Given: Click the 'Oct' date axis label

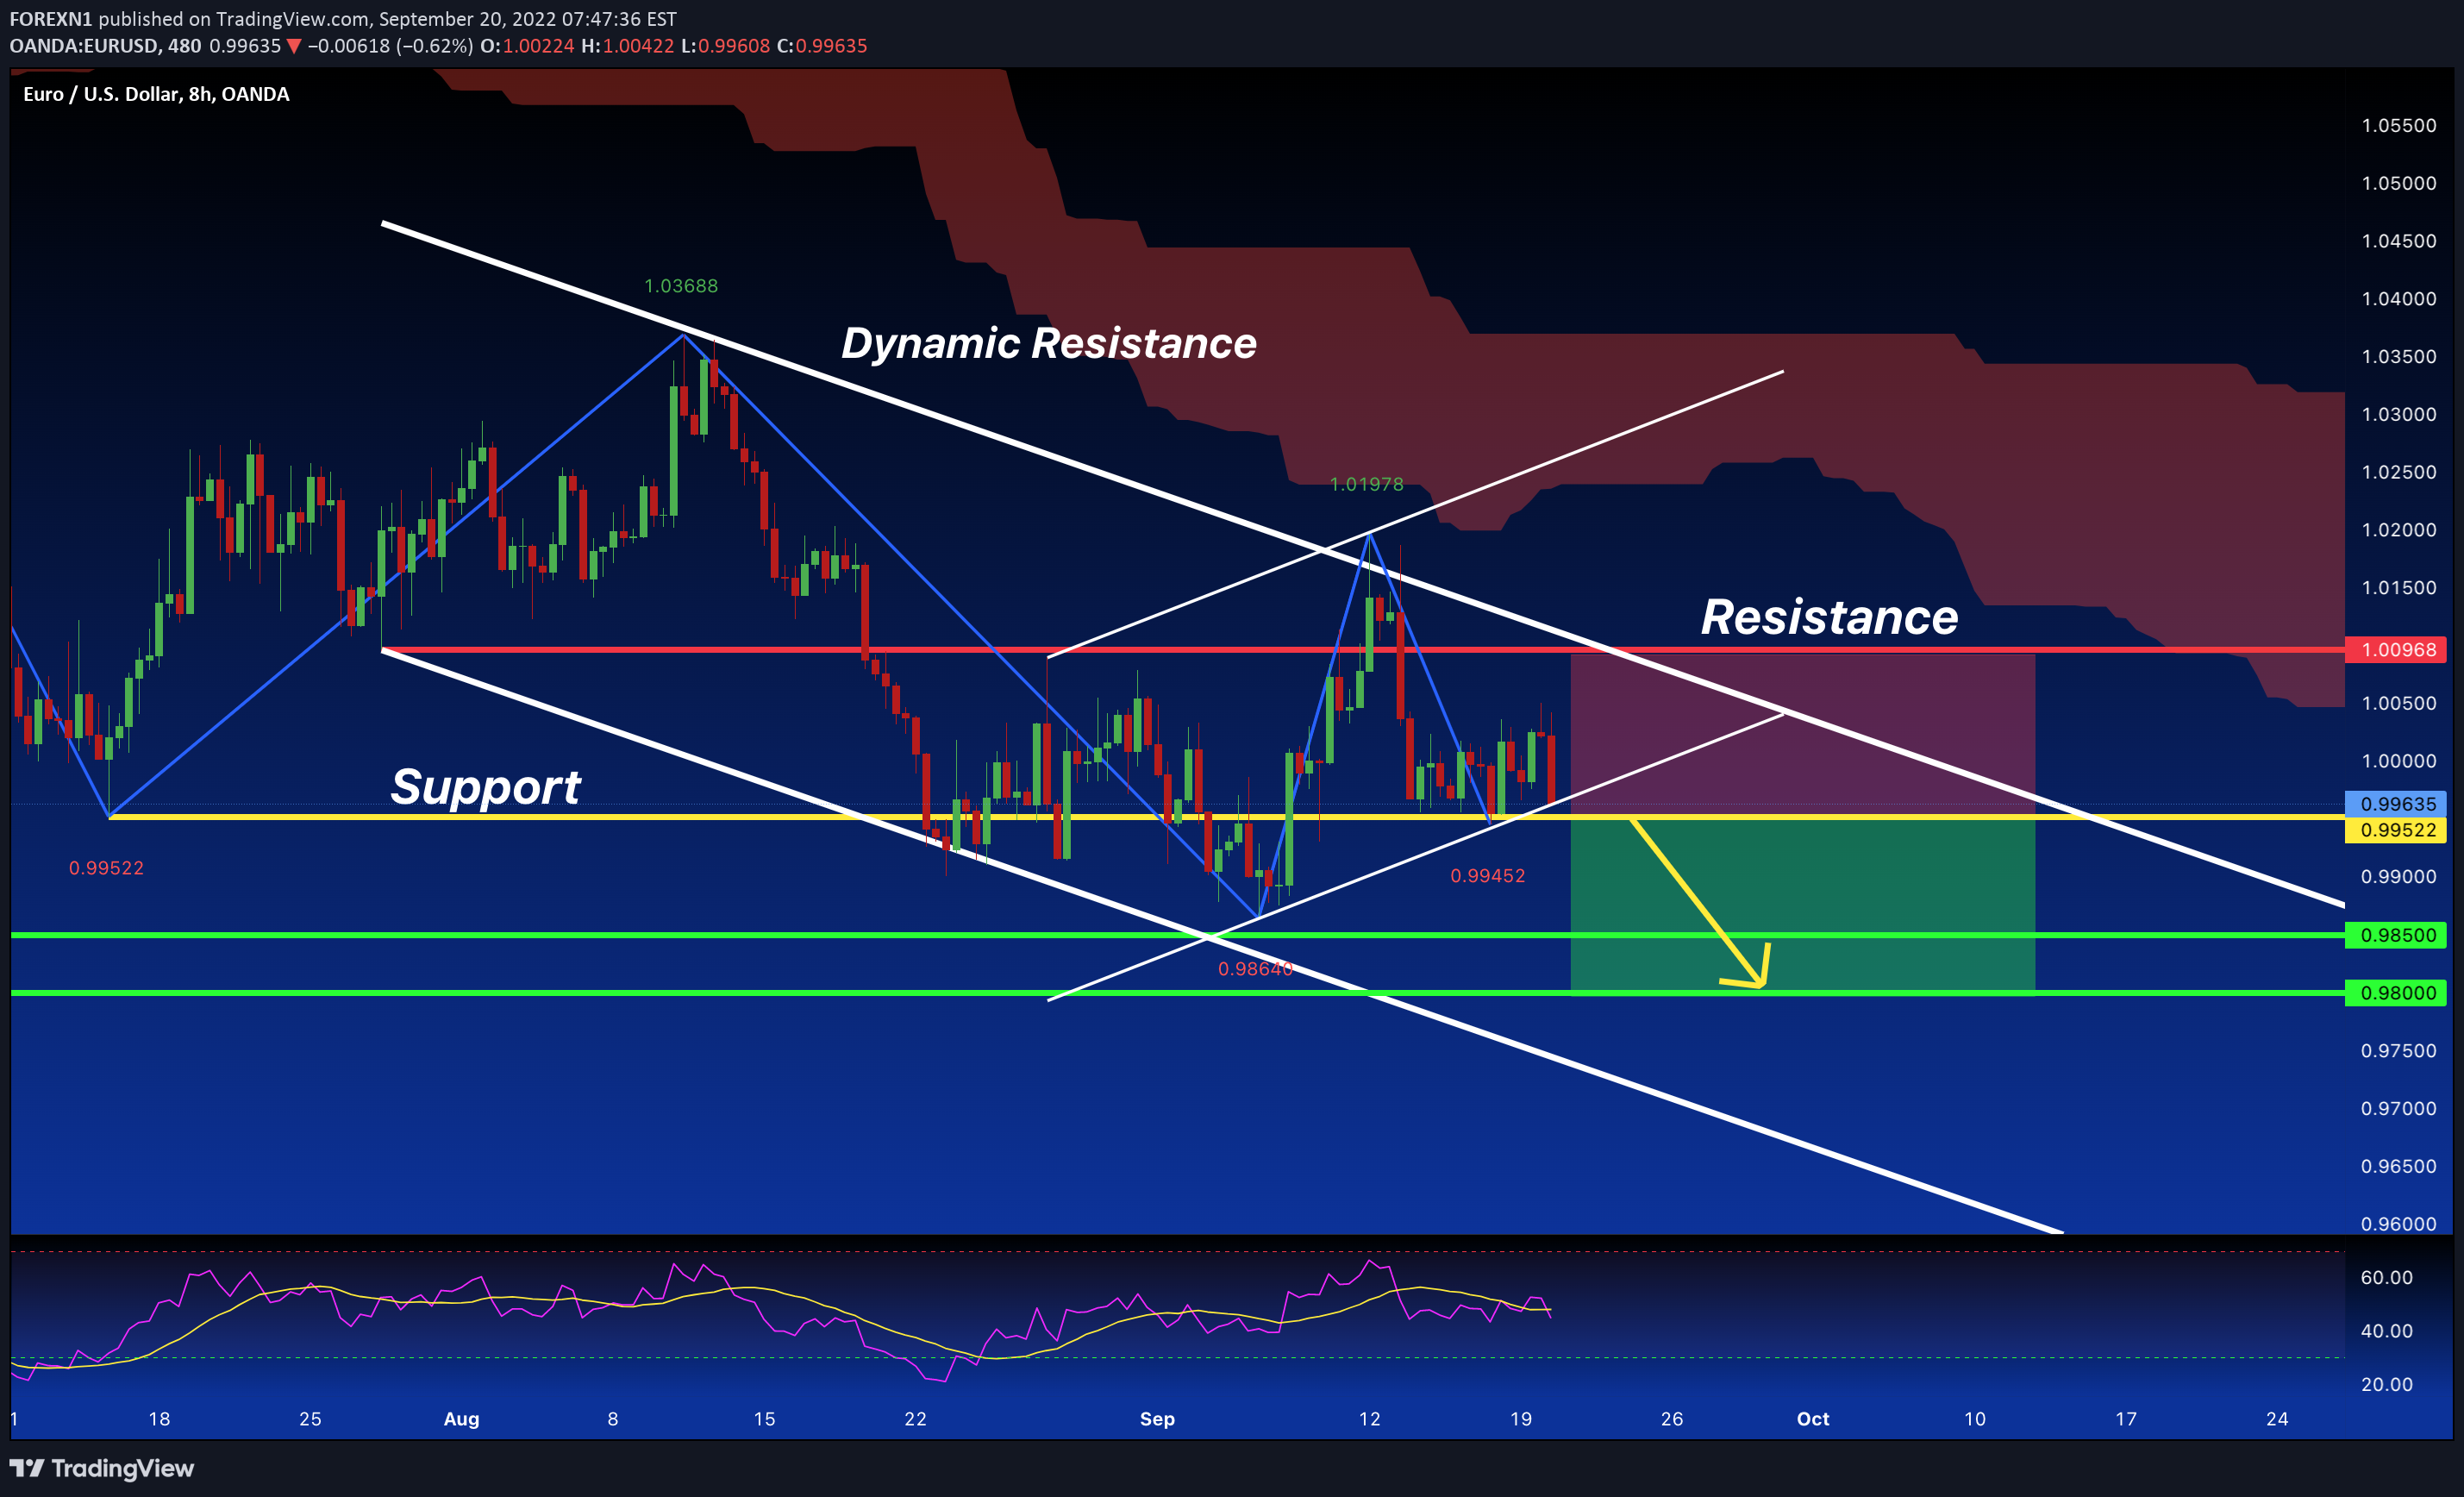Looking at the screenshot, I should coord(1813,1419).
